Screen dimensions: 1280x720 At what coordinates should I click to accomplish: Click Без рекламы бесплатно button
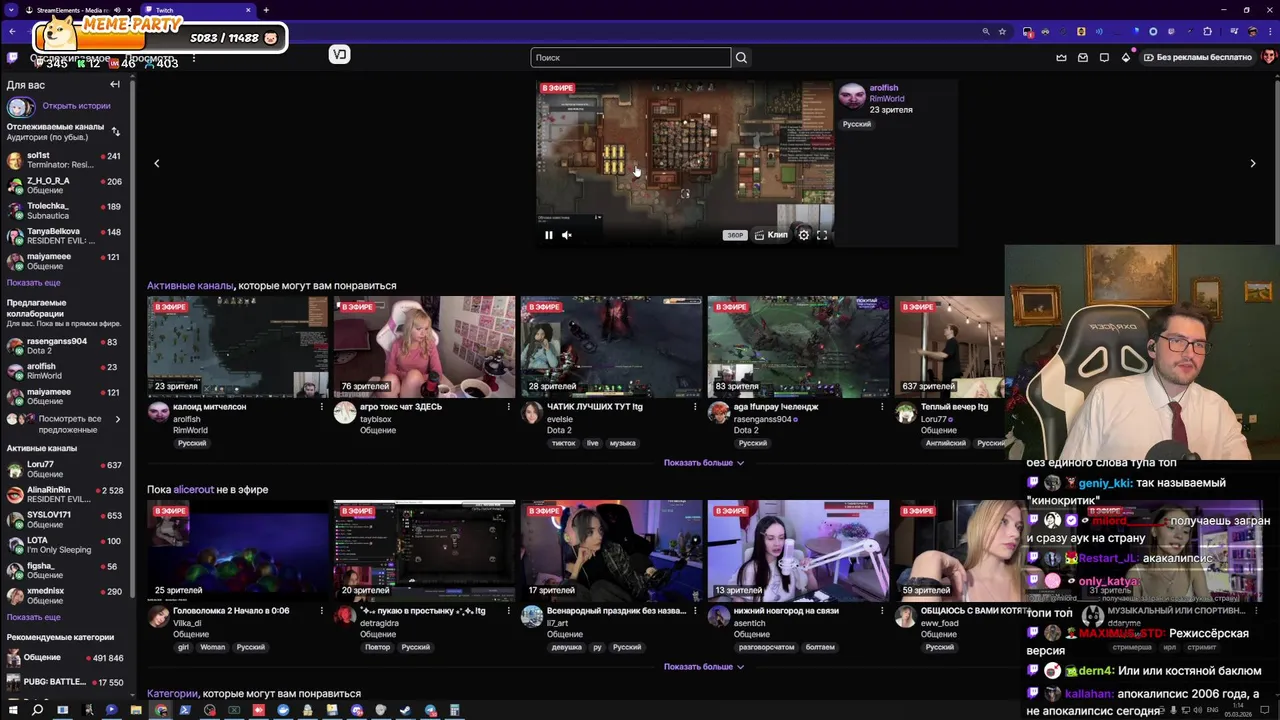pos(1198,57)
